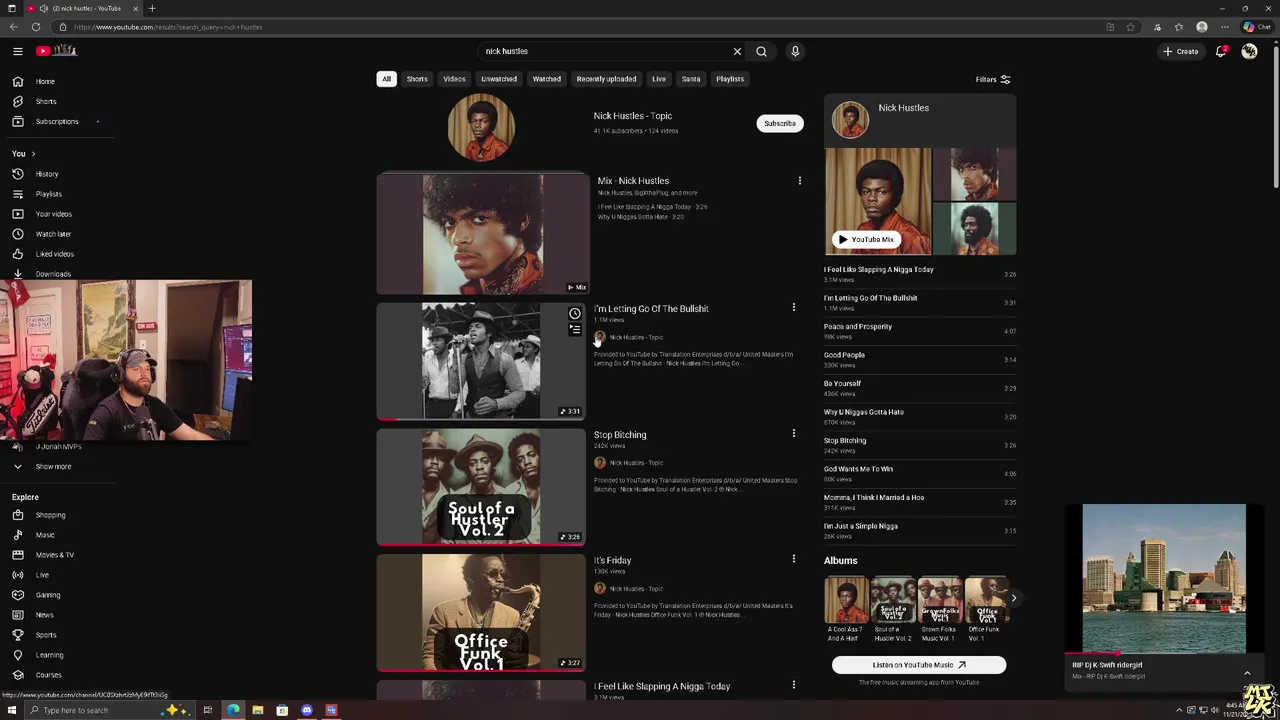The image size is (1280, 720).
Task: Bookmark this page with star icon
Action: point(1130,27)
